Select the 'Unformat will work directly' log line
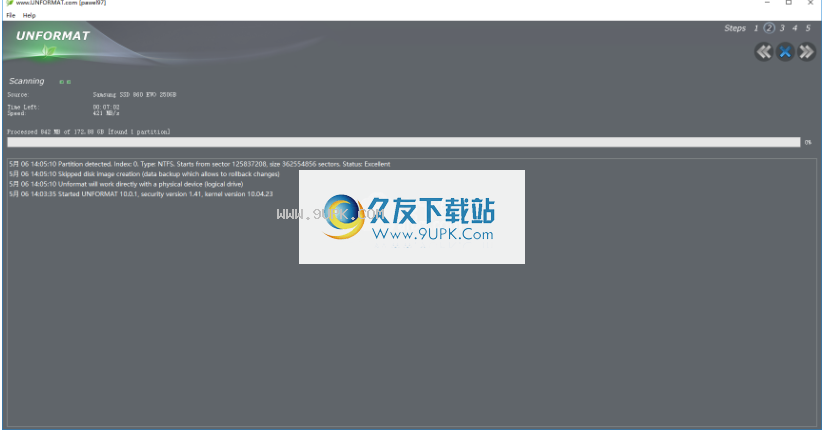Screen dimensions: 825x434 (126, 184)
